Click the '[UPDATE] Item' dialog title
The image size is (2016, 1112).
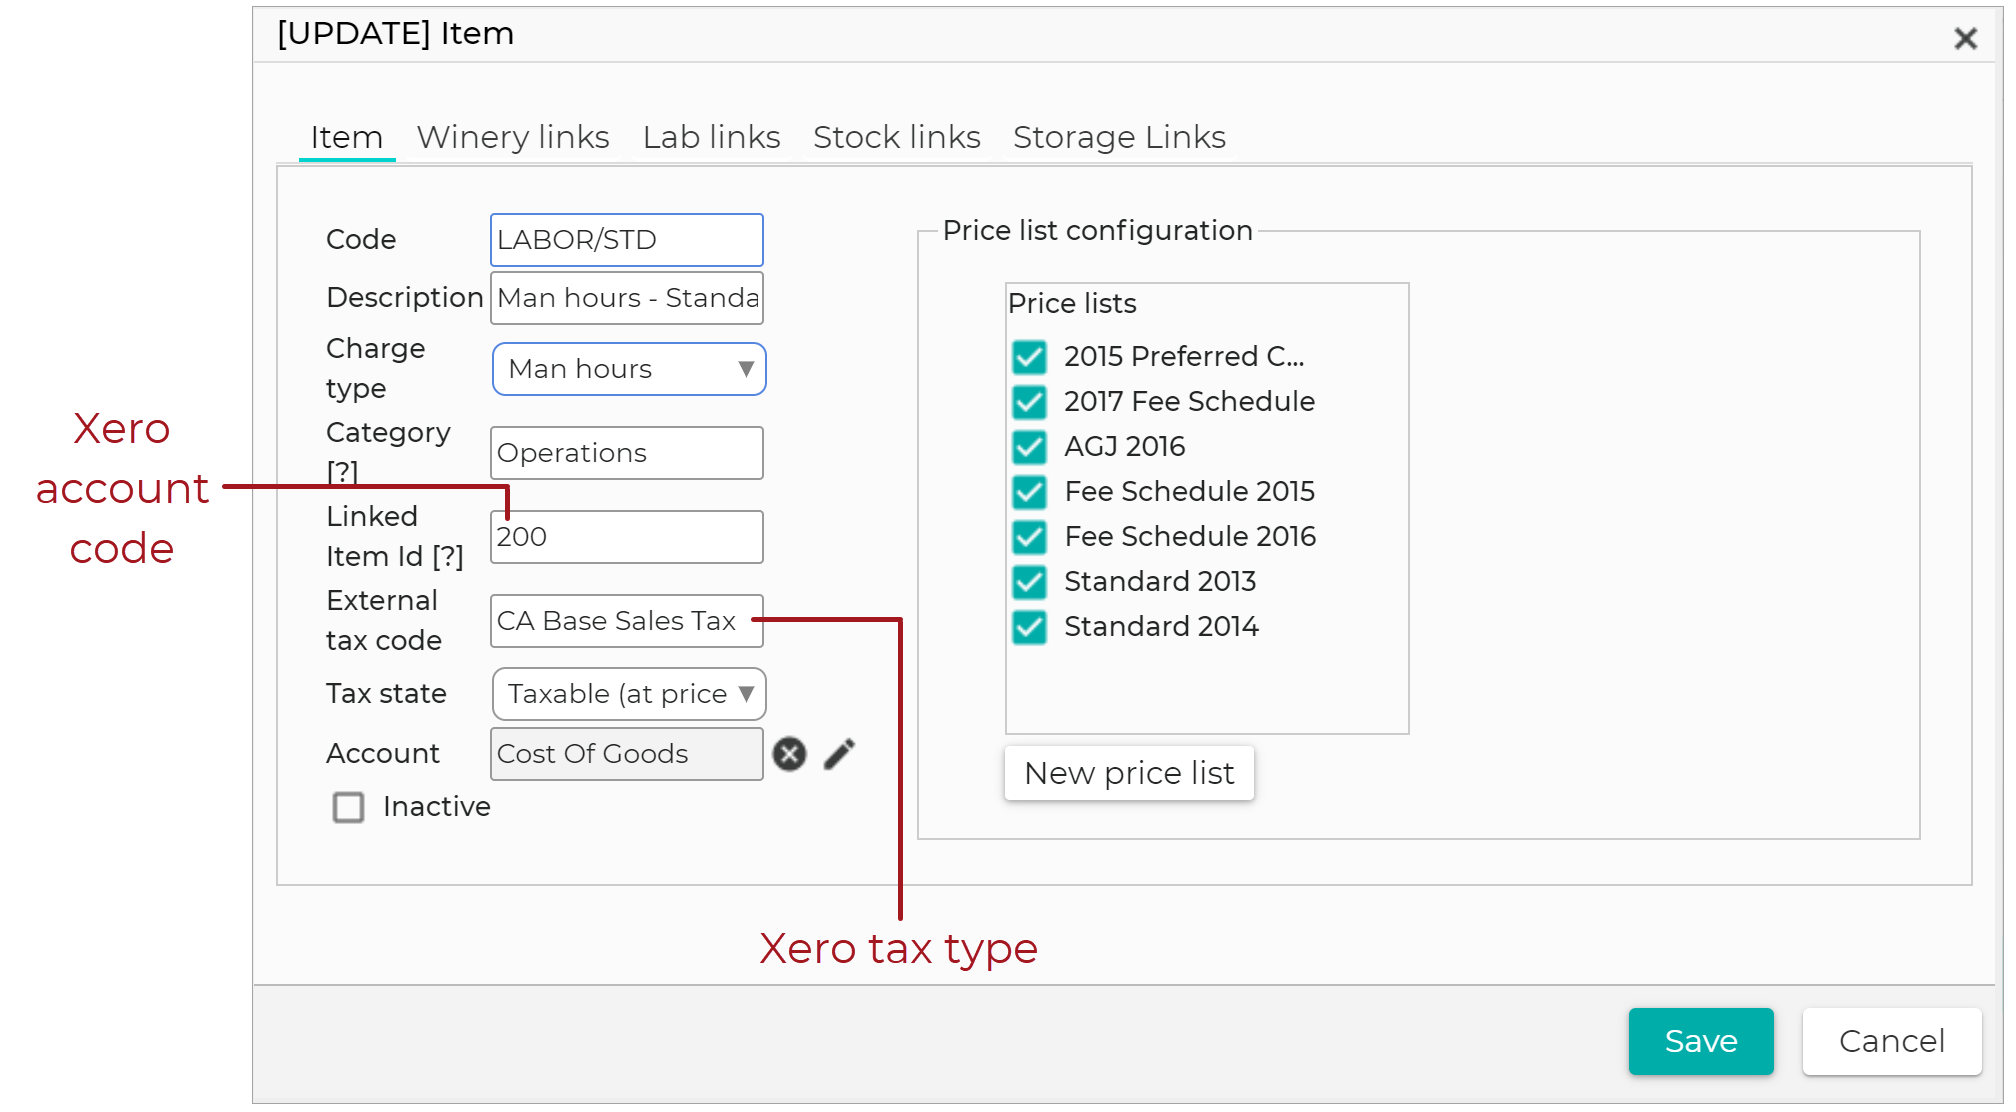coord(396,34)
